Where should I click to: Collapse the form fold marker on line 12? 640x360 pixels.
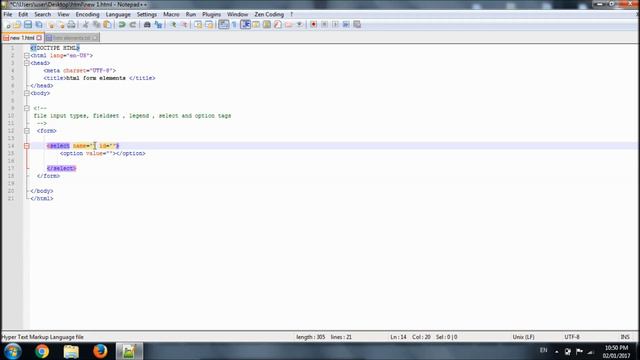pos(27,131)
